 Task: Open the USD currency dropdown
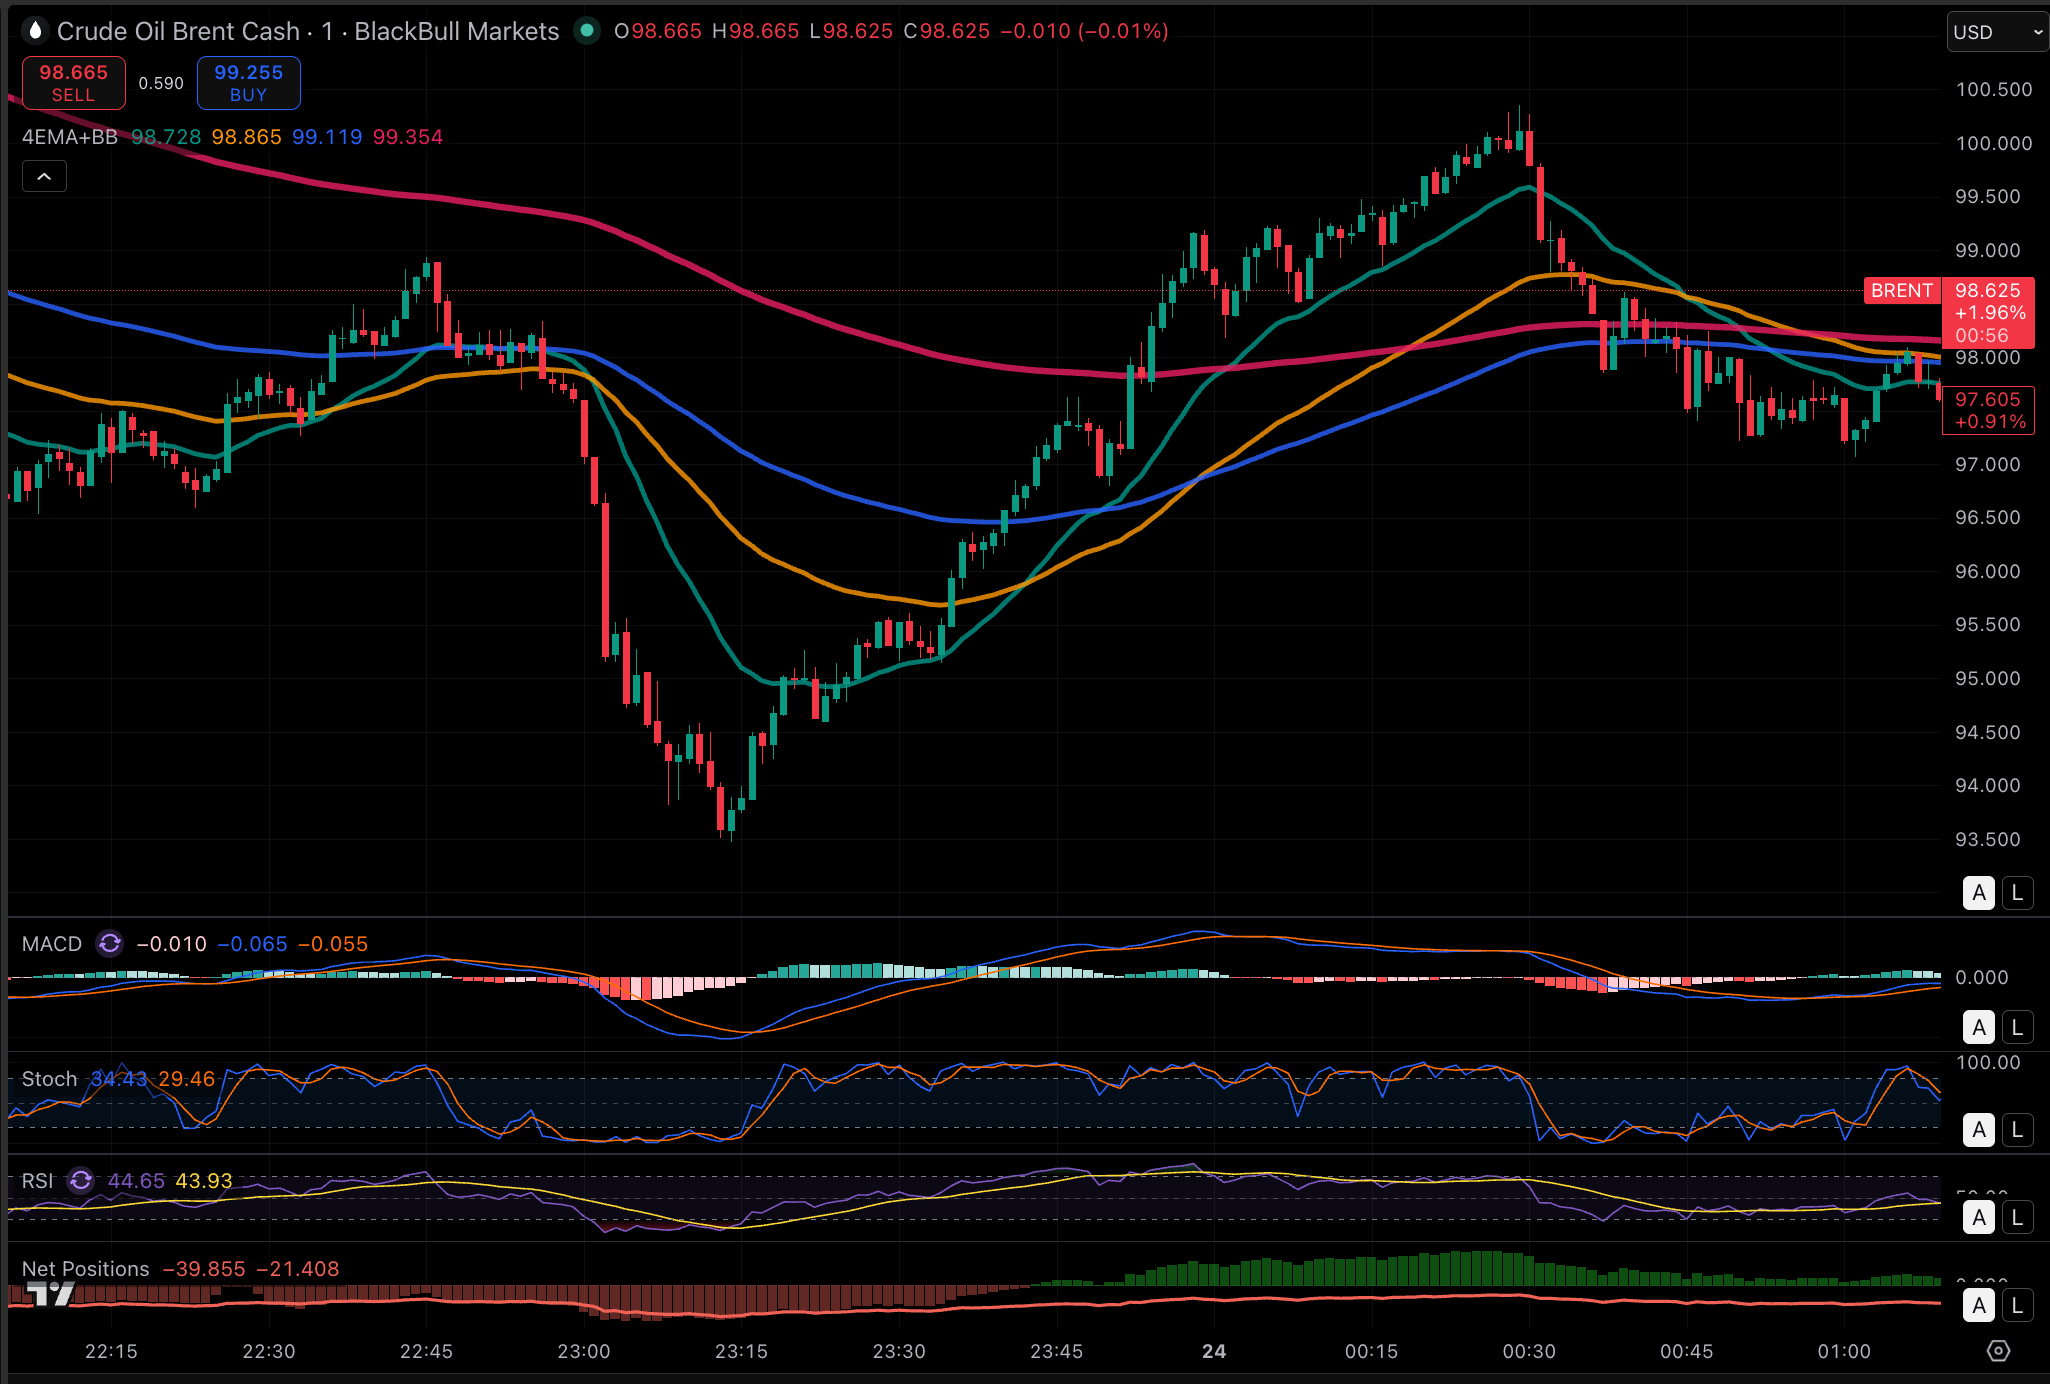coord(1996,32)
